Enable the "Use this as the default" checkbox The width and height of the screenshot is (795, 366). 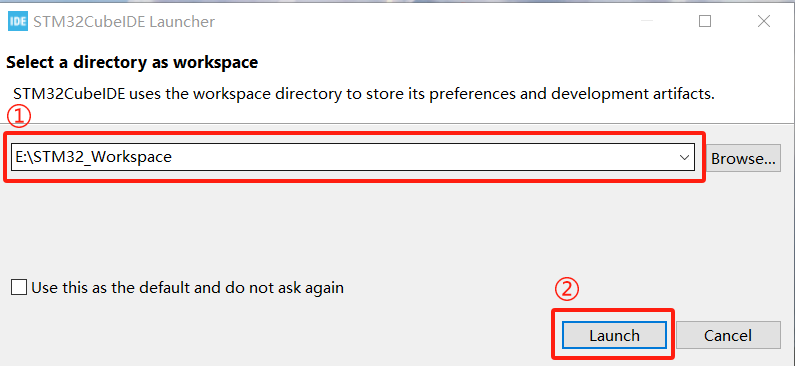point(19,288)
